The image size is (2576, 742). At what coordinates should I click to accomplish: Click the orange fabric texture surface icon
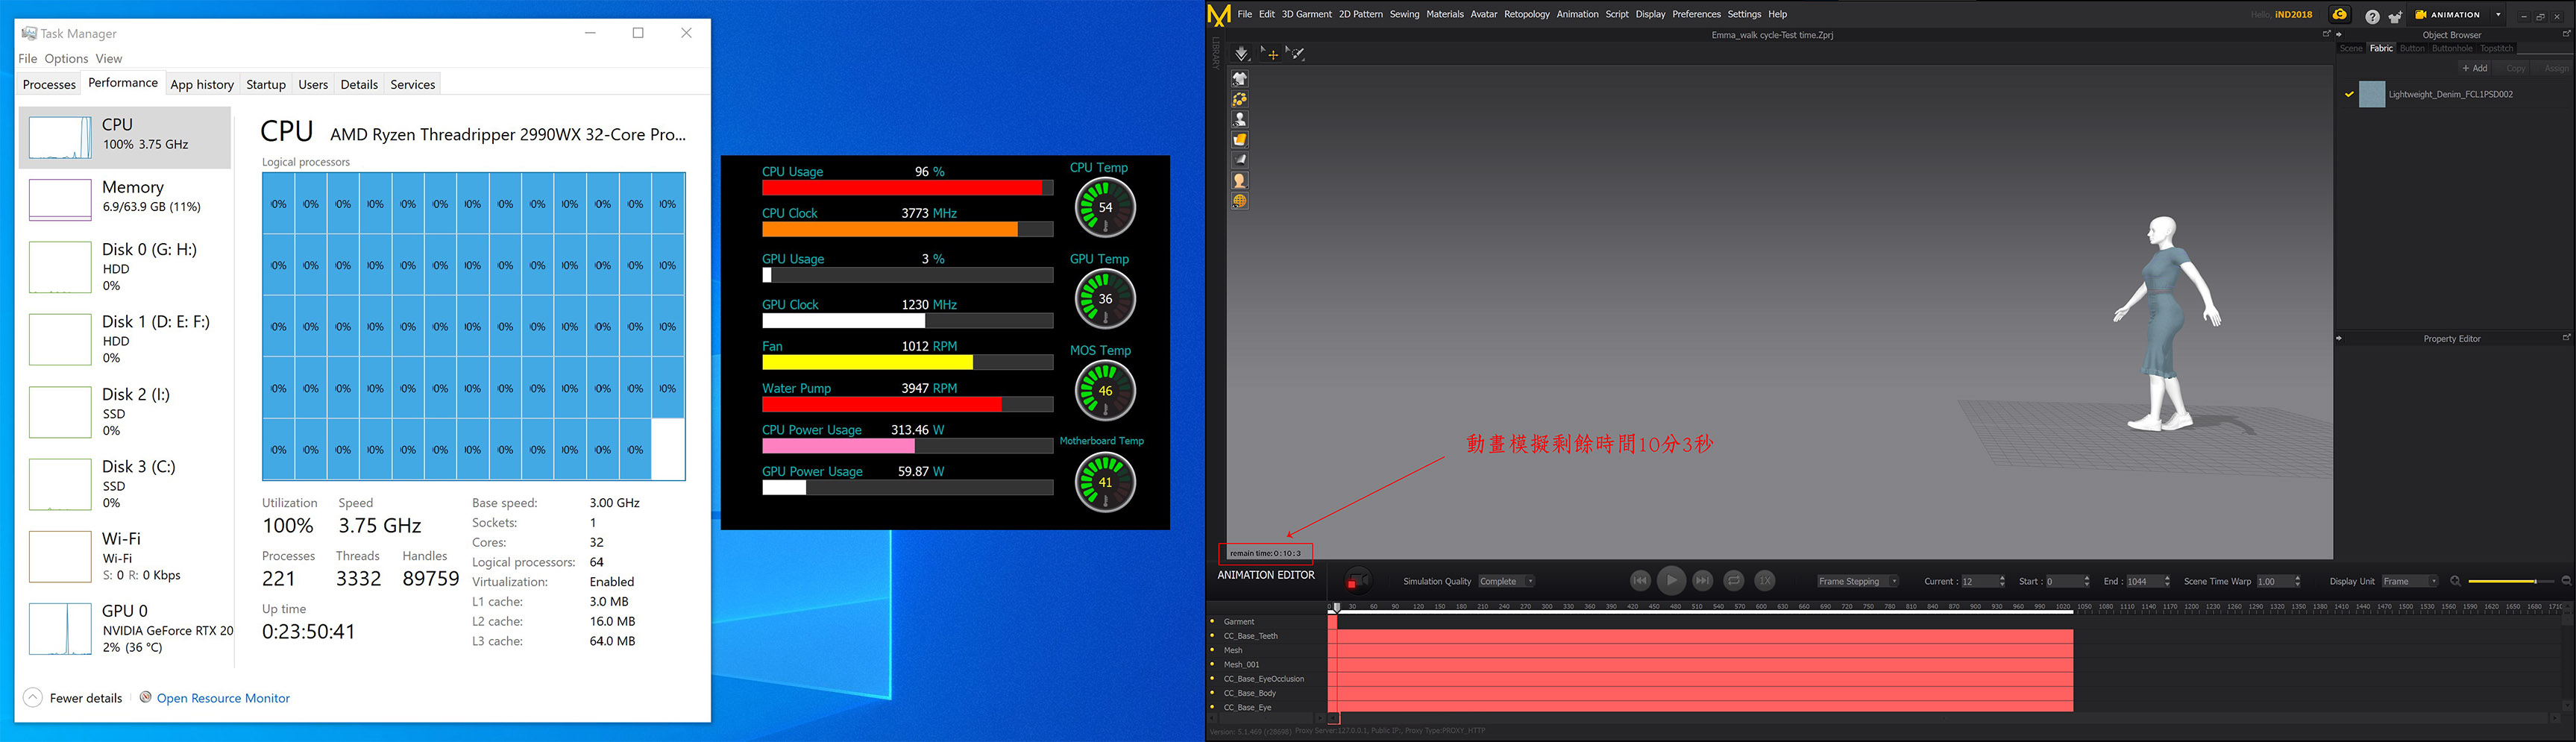tap(1240, 140)
